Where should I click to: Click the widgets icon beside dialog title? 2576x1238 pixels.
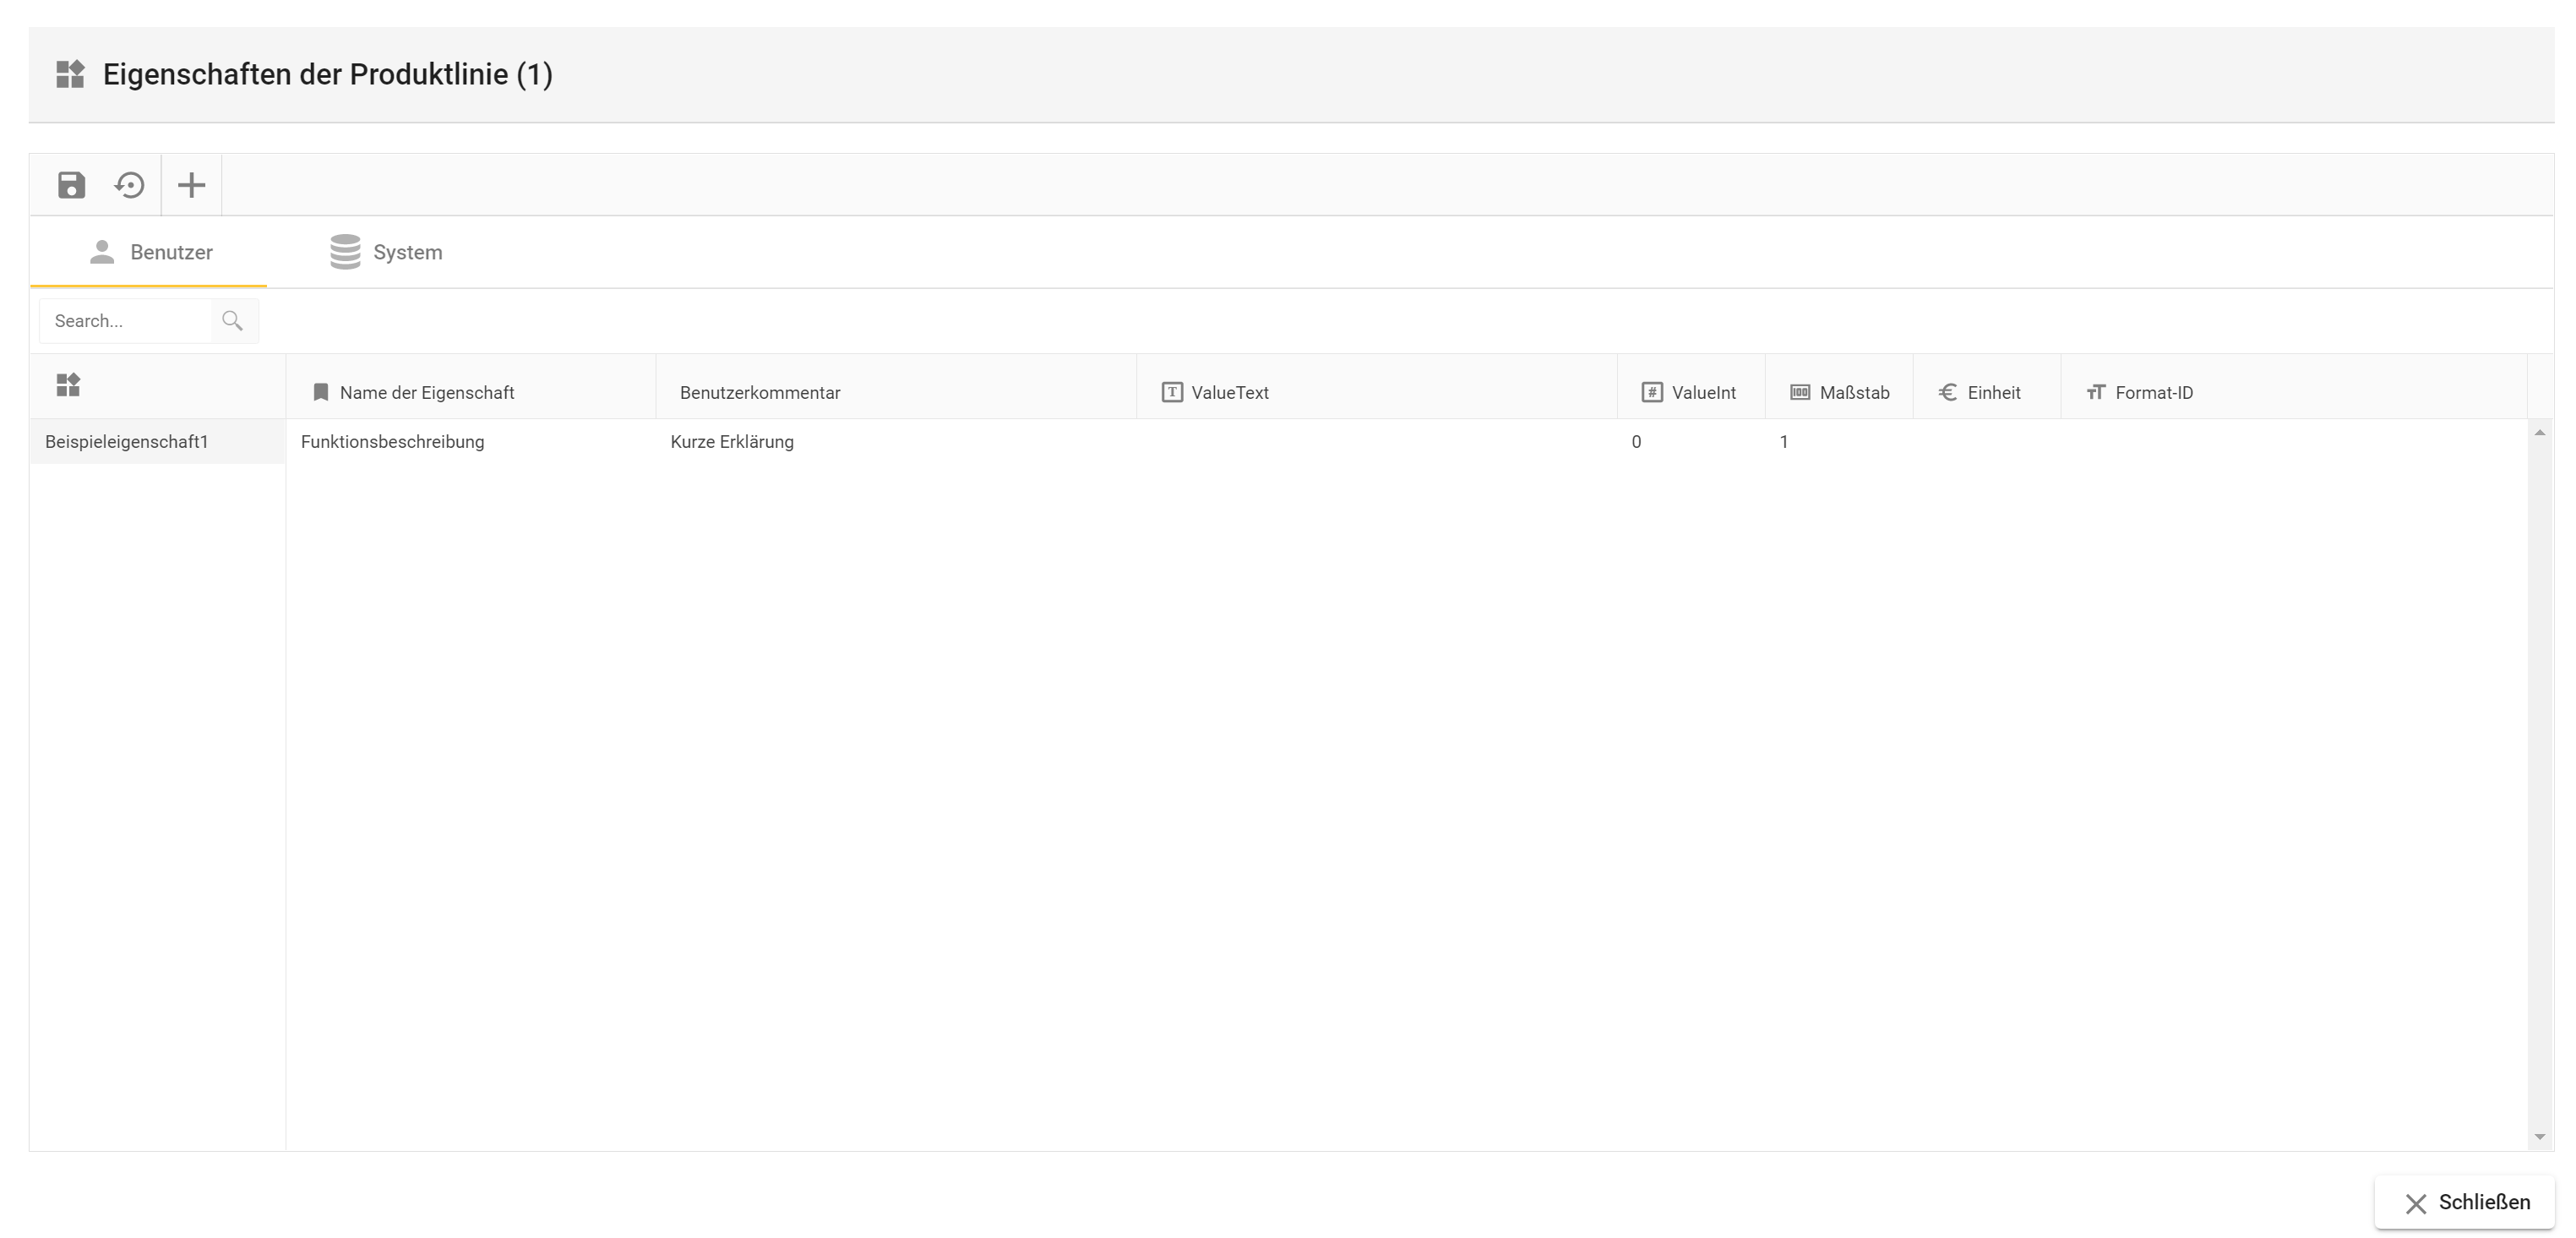click(70, 74)
